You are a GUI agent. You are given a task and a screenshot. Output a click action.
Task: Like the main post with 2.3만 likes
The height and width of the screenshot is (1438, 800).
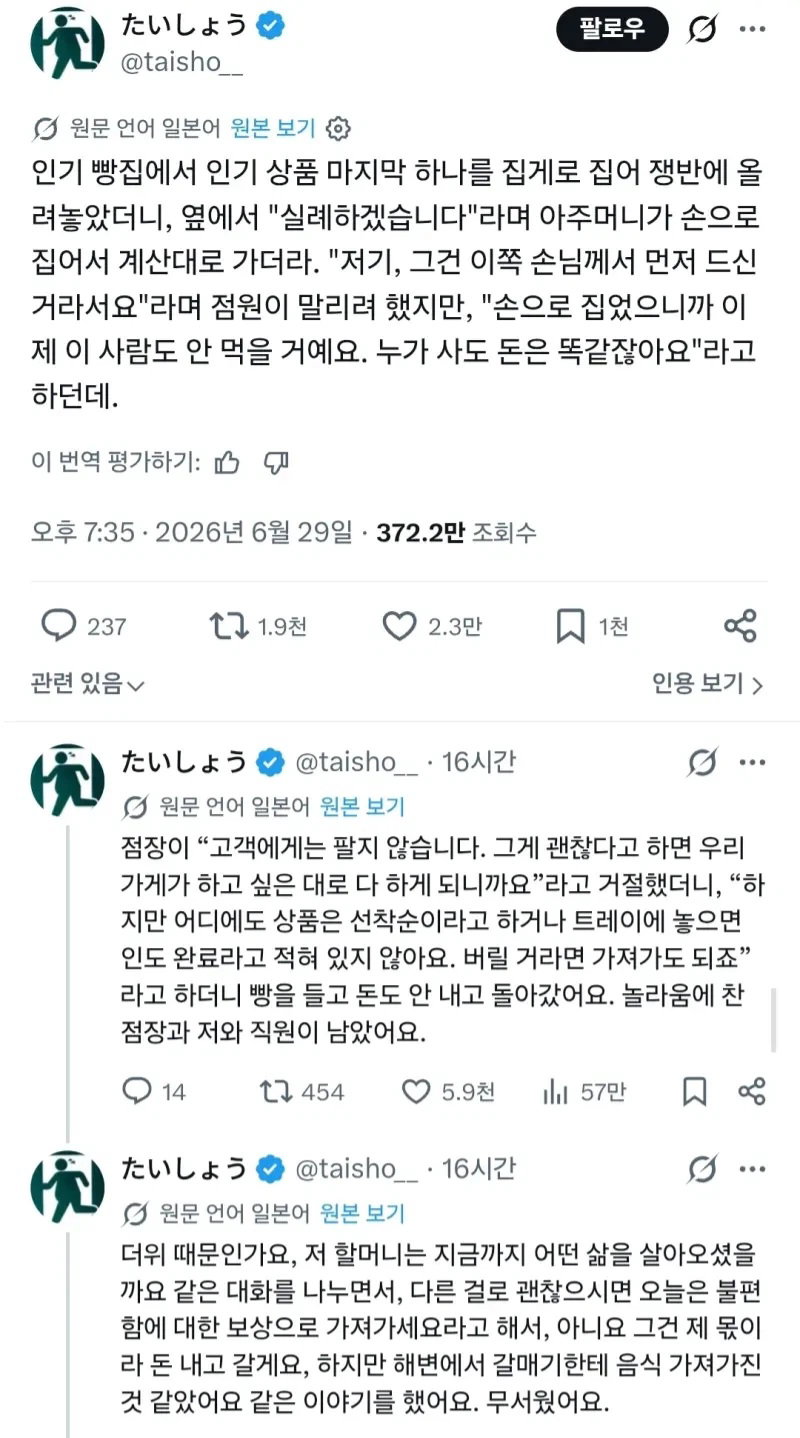coord(399,627)
